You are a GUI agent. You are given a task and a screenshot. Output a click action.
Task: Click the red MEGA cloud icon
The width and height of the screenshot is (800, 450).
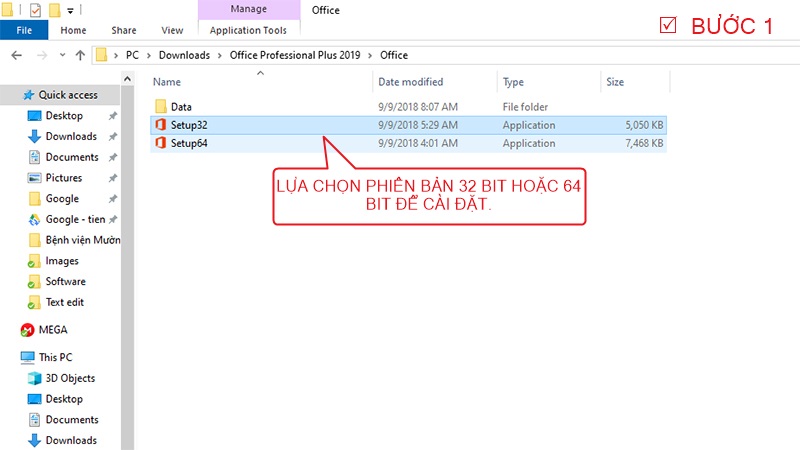[x=27, y=331]
